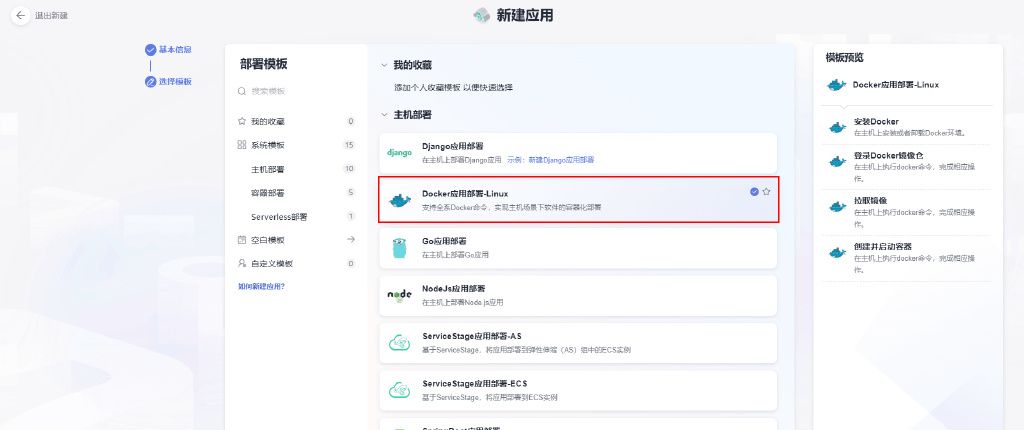Click the 拉取镜像 step whale icon
The width and height of the screenshot is (1024, 430).
837,207
